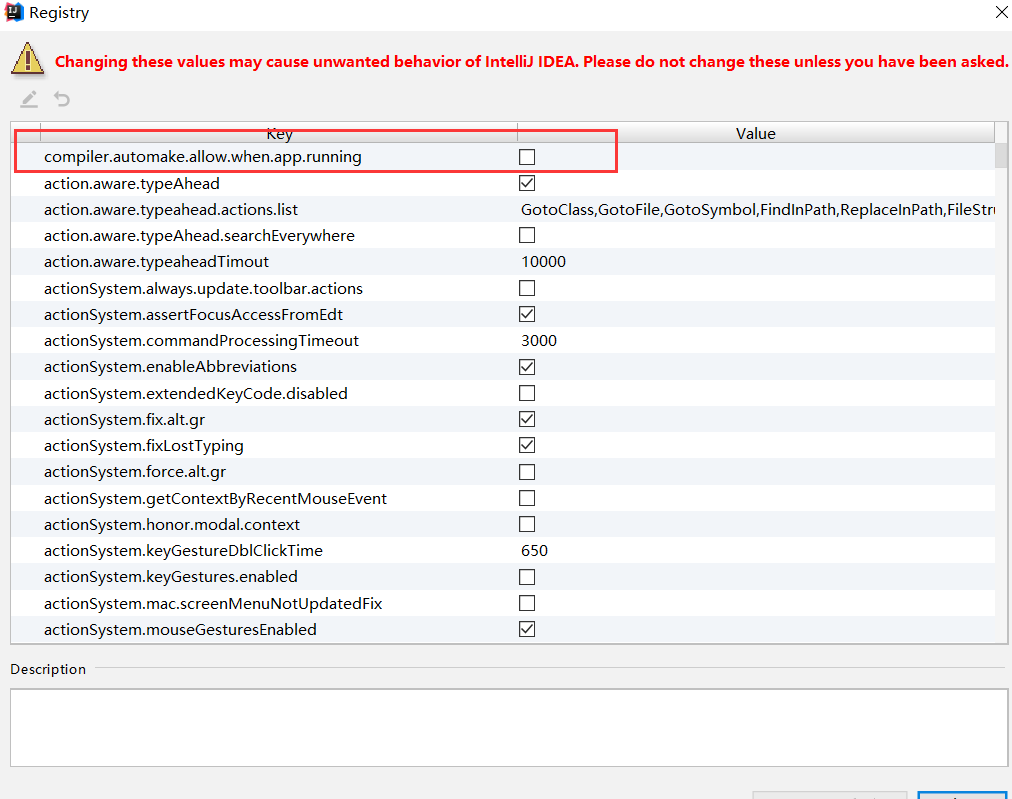1012x799 pixels.
Task: Disable actionSystem.fixLostTyping
Action: point(527,445)
